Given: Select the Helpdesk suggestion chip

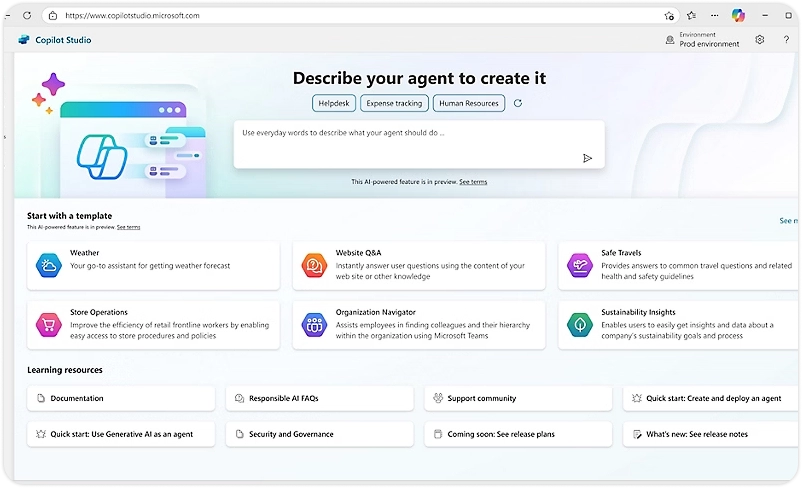Looking at the screenshot, I should click(x=333, y=103).
